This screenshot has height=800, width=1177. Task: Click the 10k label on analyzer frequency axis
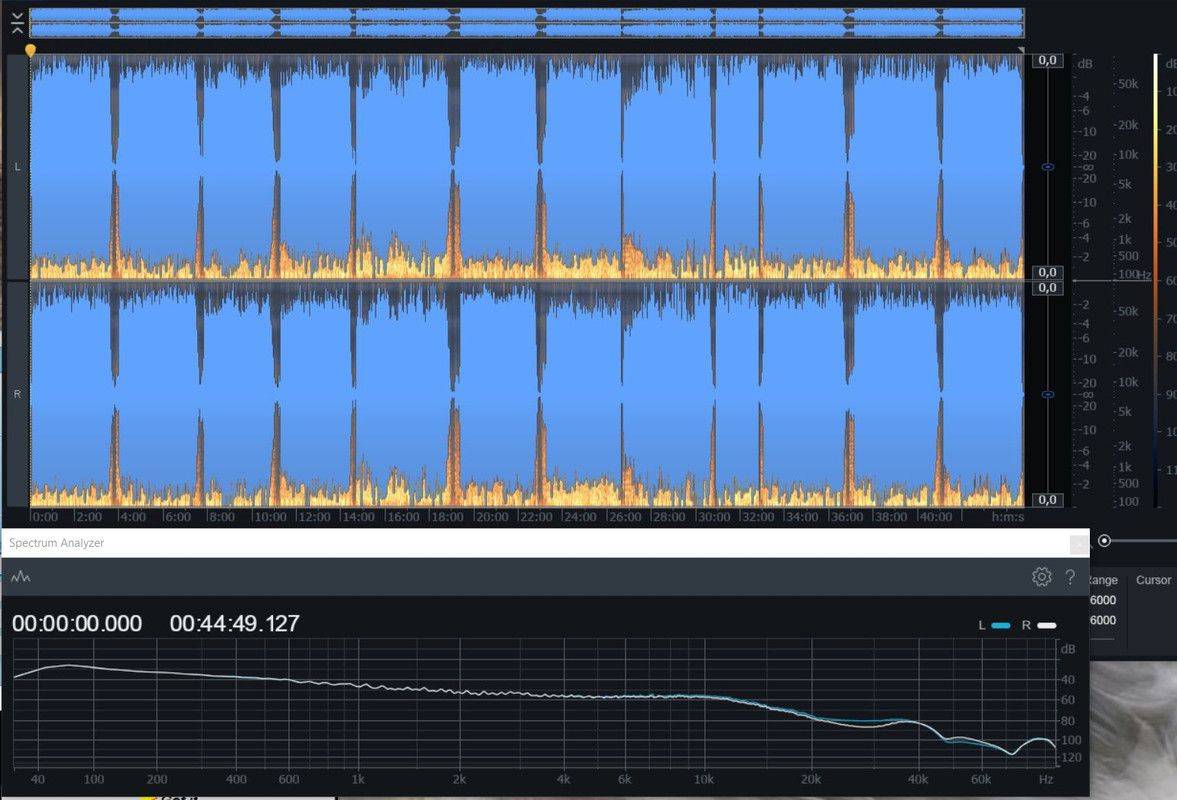(703, 780)
